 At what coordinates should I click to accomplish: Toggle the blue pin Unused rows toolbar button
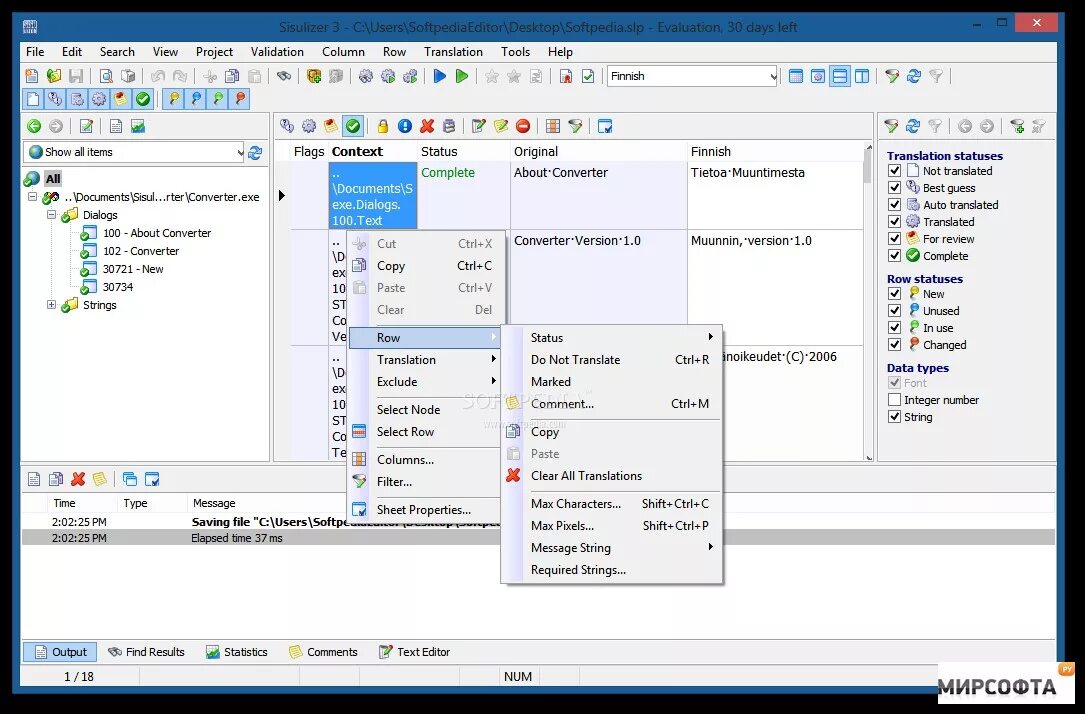(197, 99)
